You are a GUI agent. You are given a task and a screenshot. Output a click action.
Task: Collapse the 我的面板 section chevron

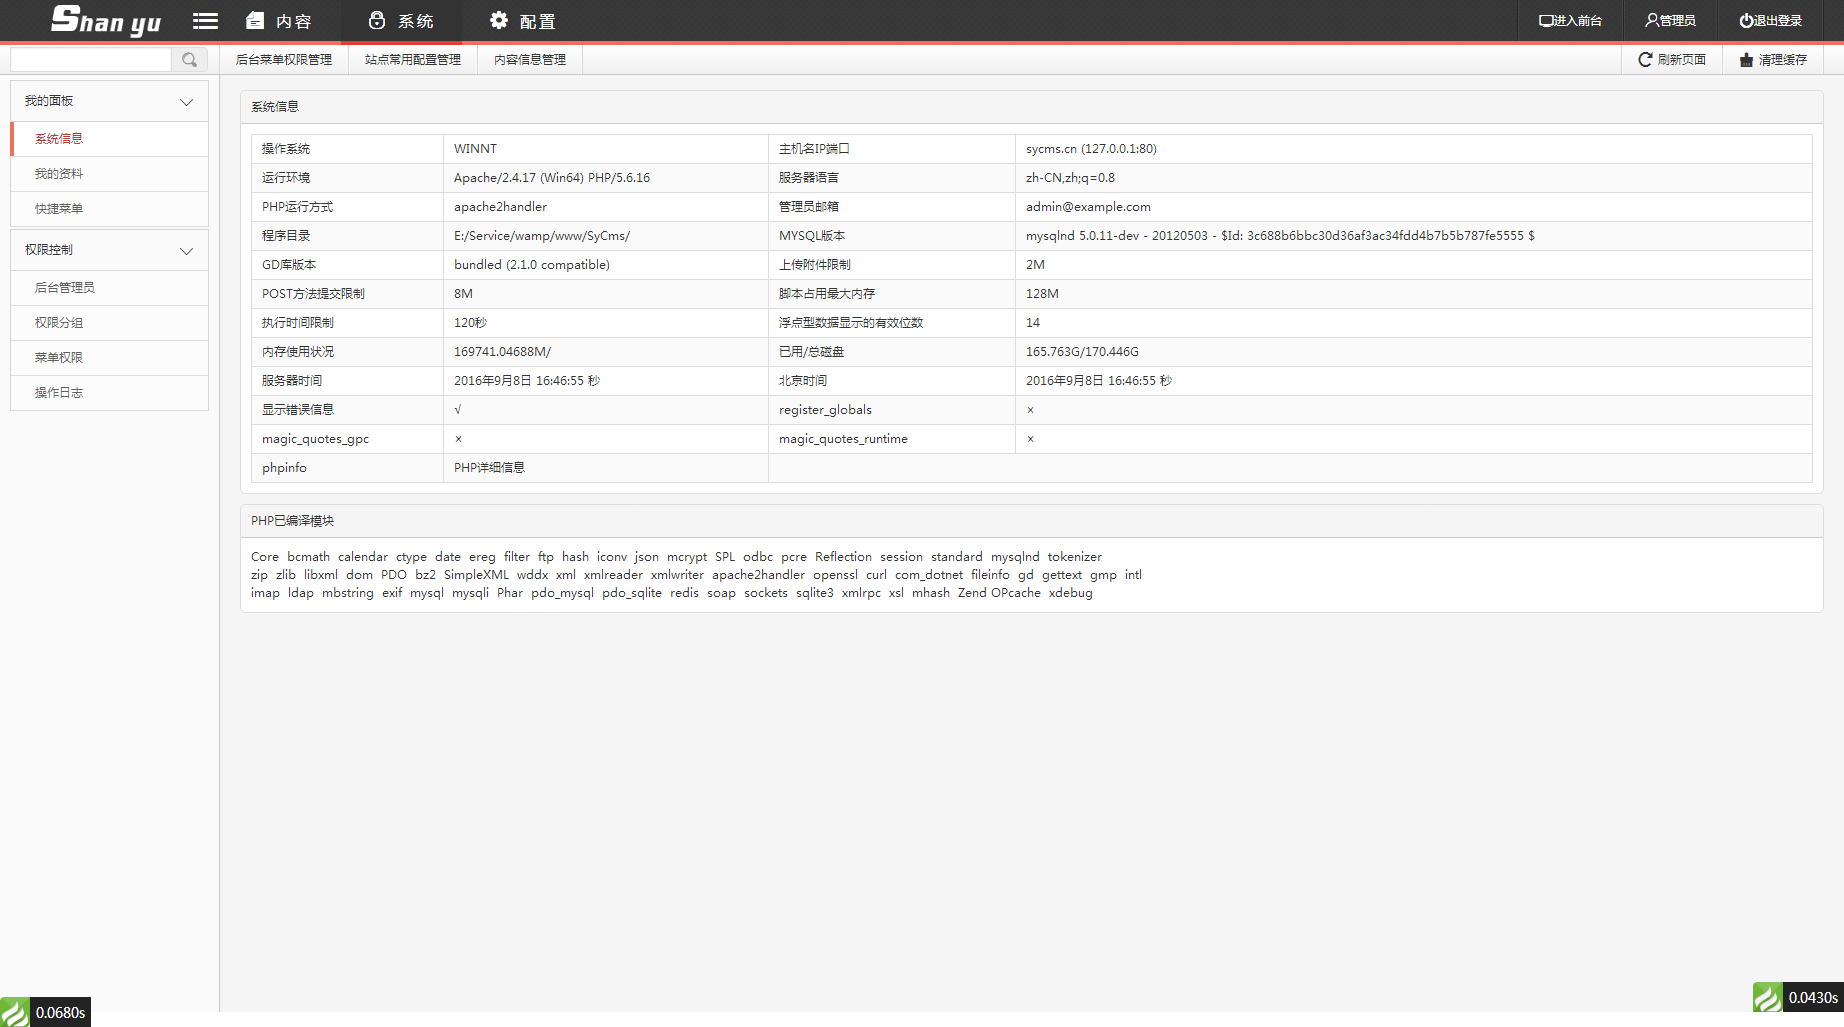coord(186,102)
